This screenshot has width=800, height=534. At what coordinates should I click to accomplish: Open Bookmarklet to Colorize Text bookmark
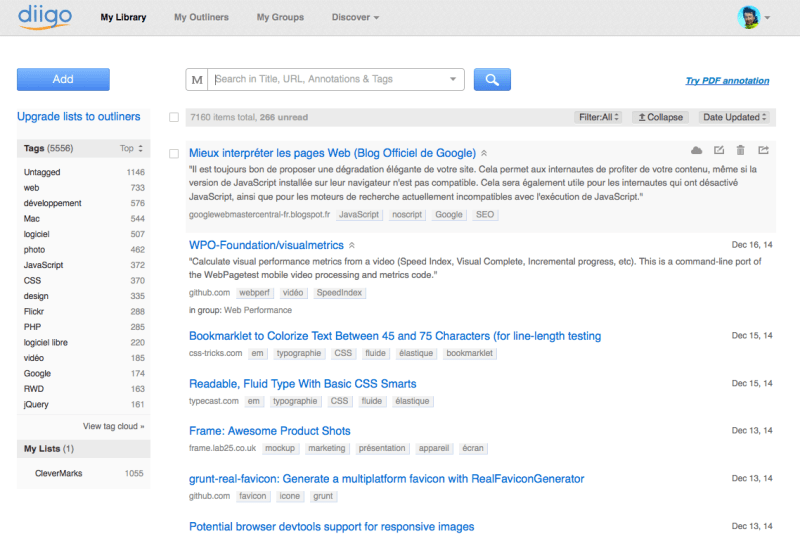[395, 336]
